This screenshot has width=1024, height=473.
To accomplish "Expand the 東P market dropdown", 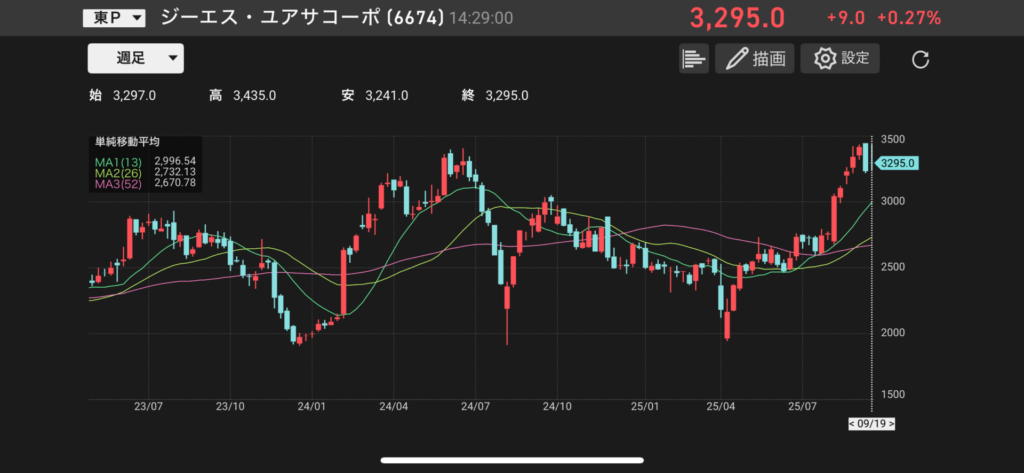I will [113, 18].
